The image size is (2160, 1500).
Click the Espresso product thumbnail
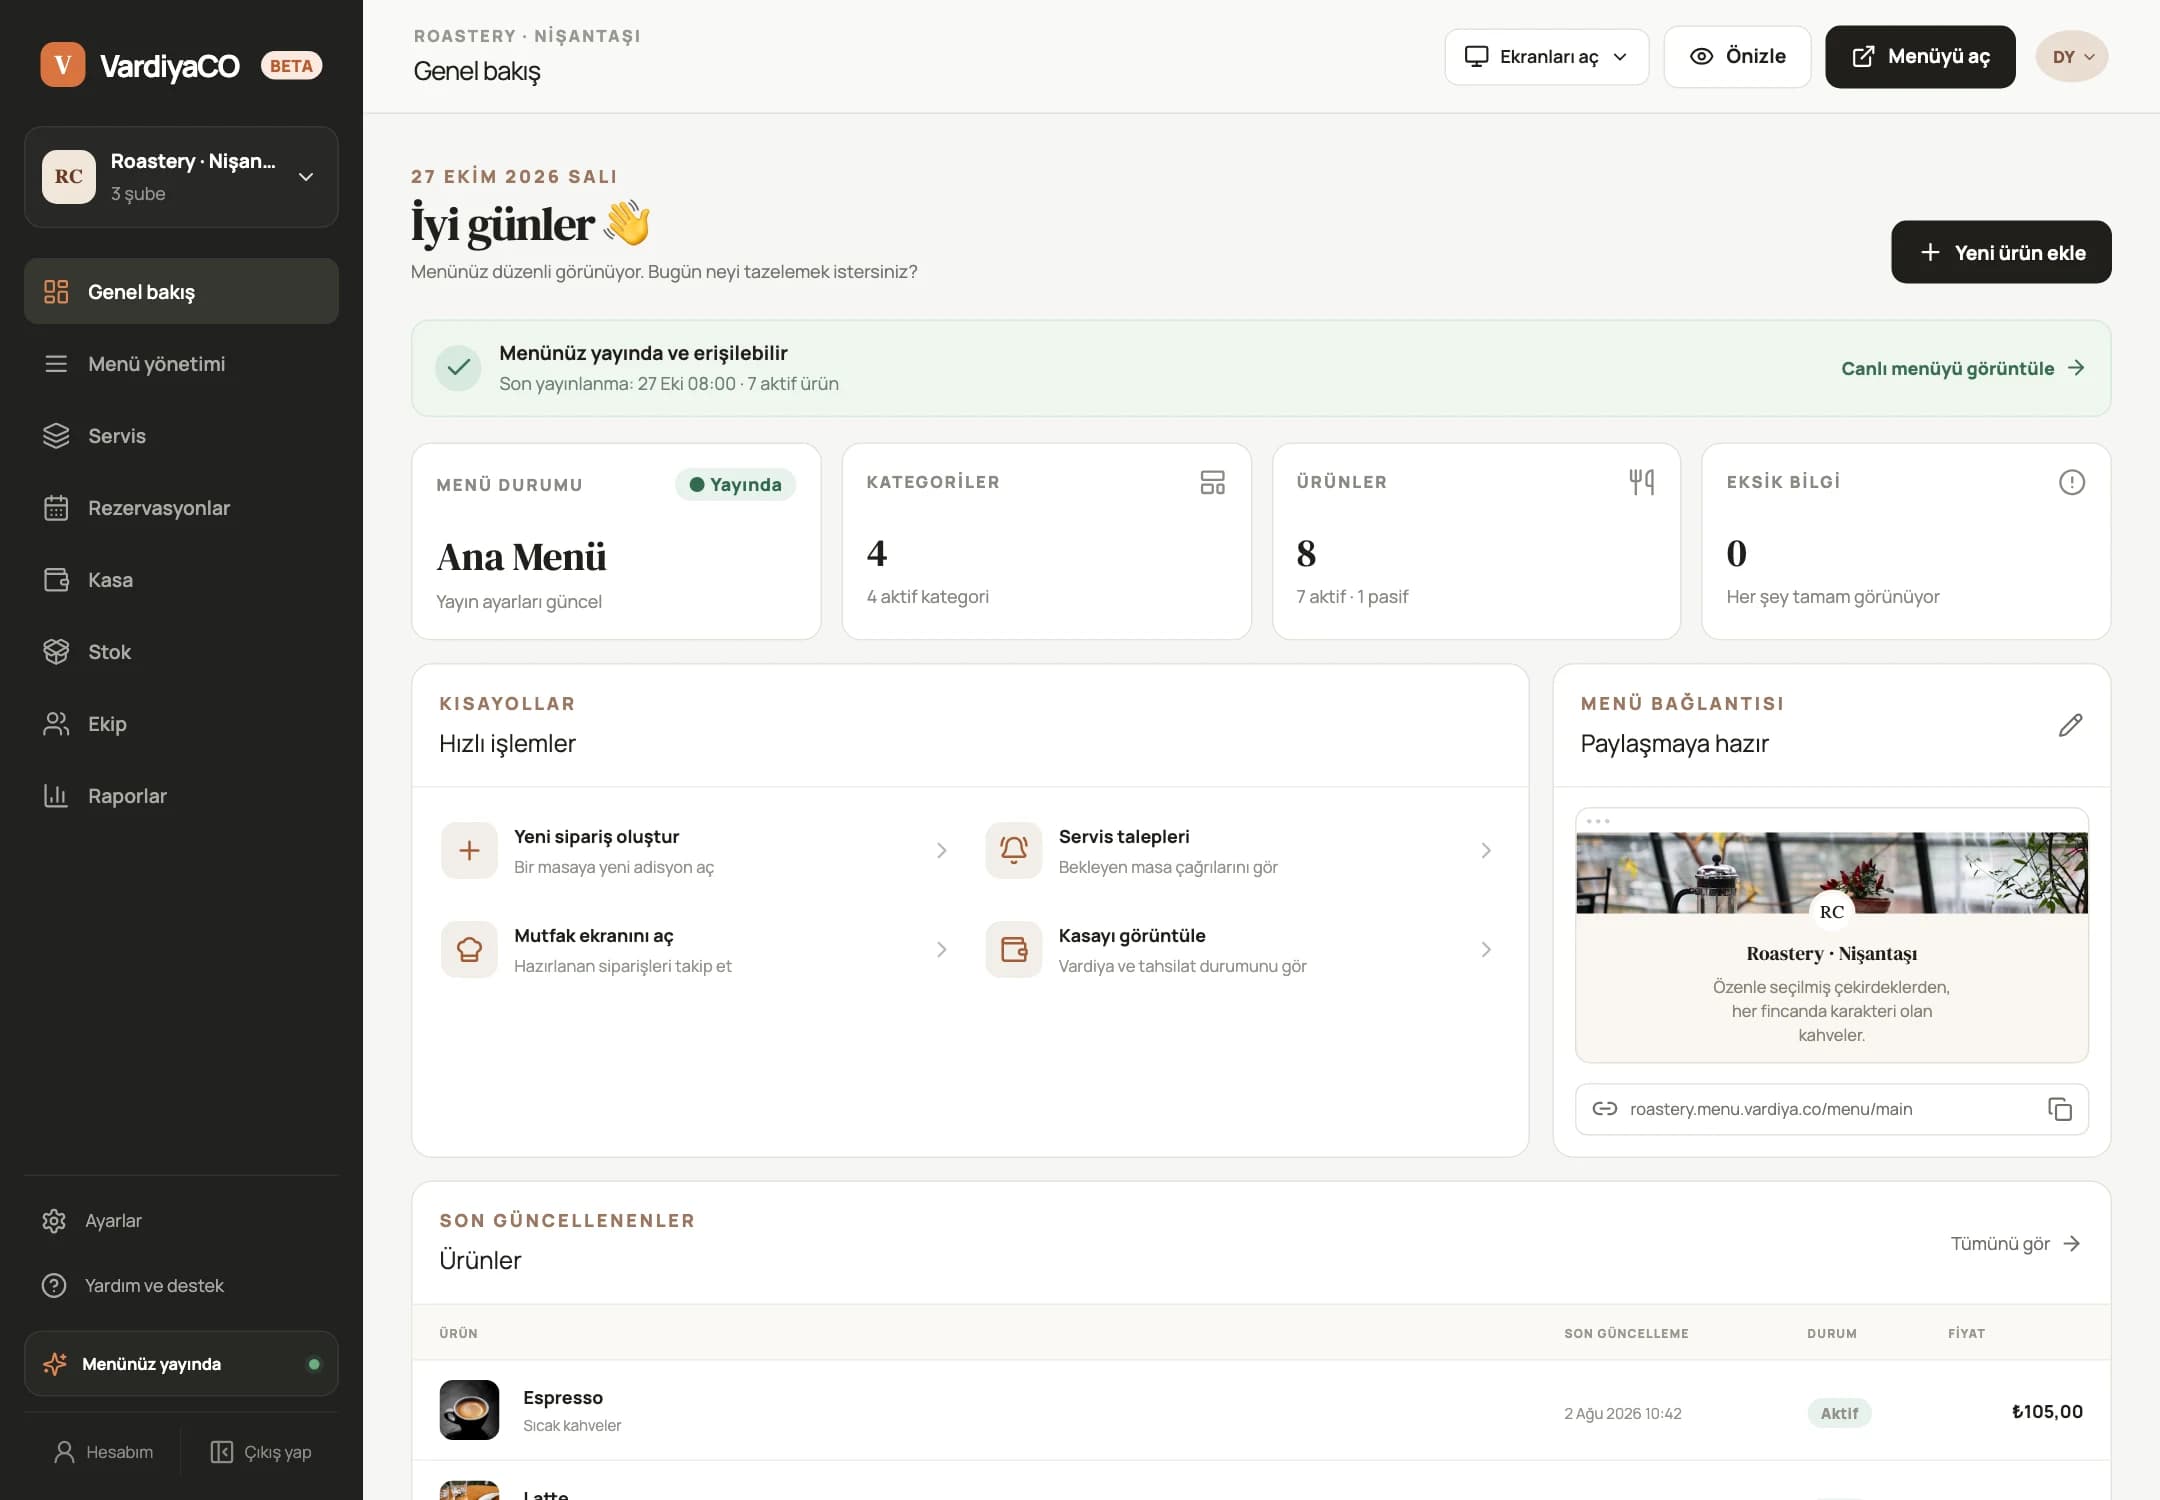469,1410
